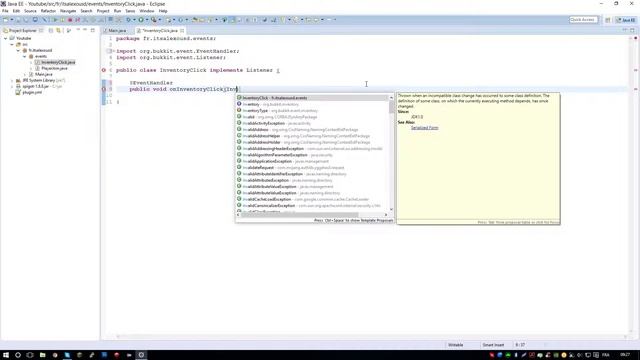Click the error marker on line 9
640x360 pixels.
coord(104,89)
